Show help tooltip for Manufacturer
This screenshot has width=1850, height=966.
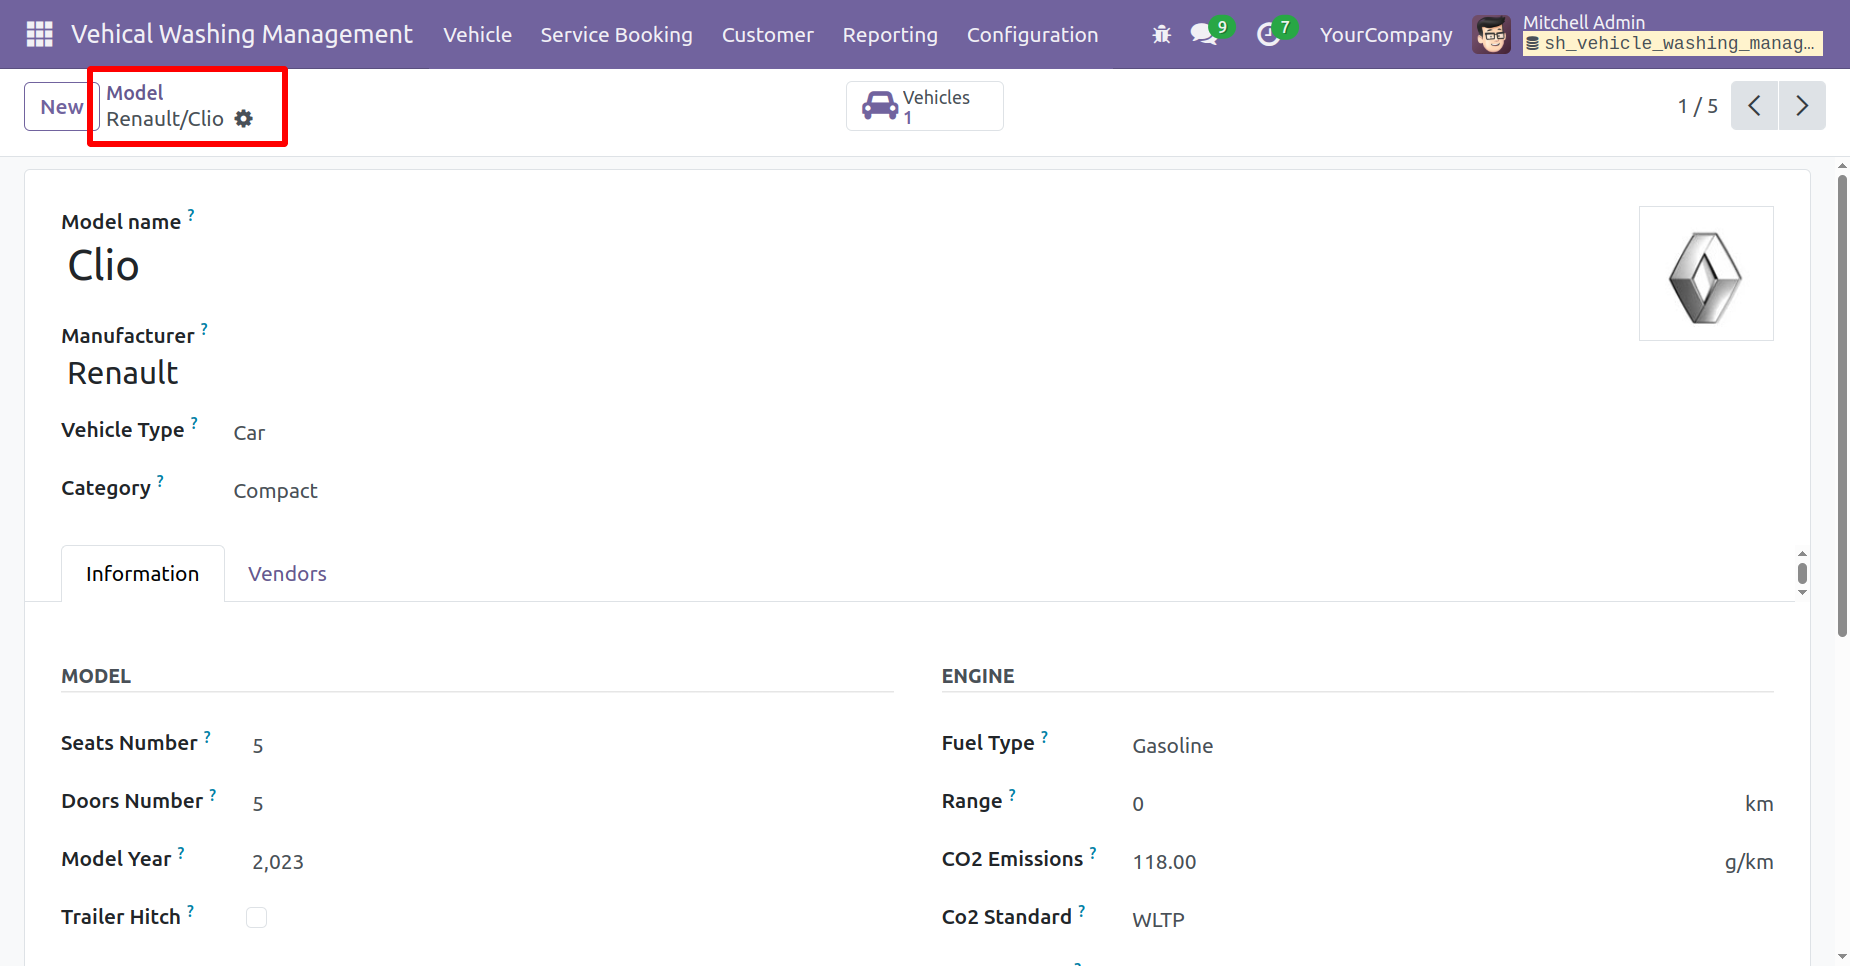click(x=204, y=329)
